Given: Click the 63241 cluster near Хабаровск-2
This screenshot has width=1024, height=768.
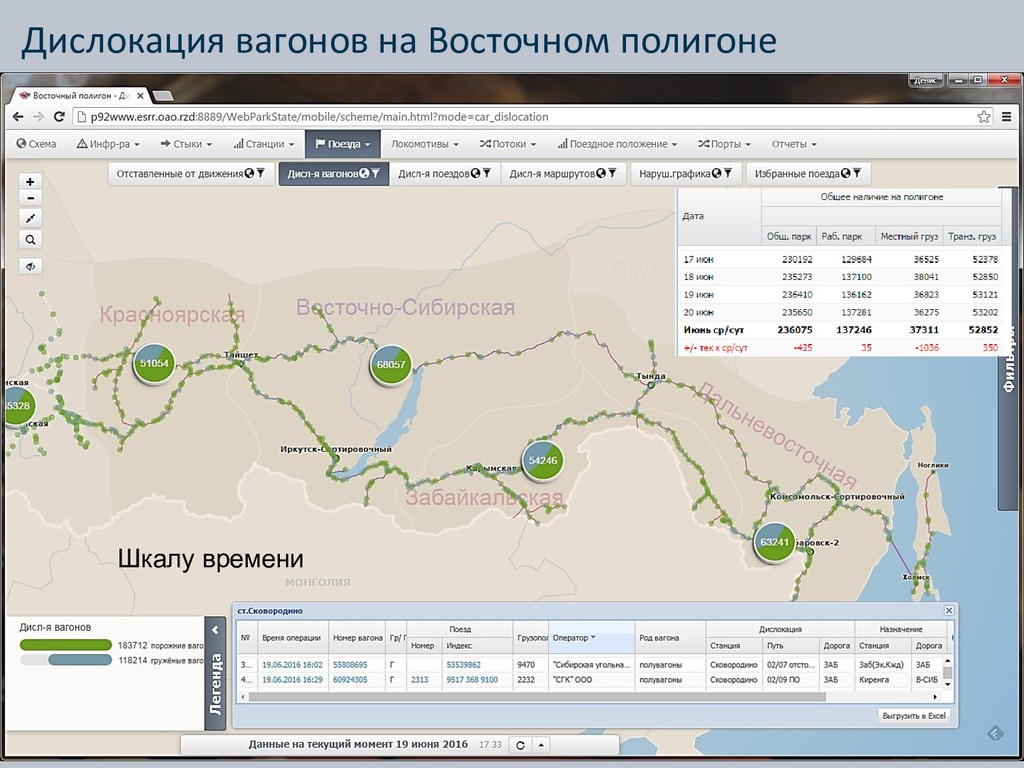Looking at the screenshot, I should (x=775, y=542).
